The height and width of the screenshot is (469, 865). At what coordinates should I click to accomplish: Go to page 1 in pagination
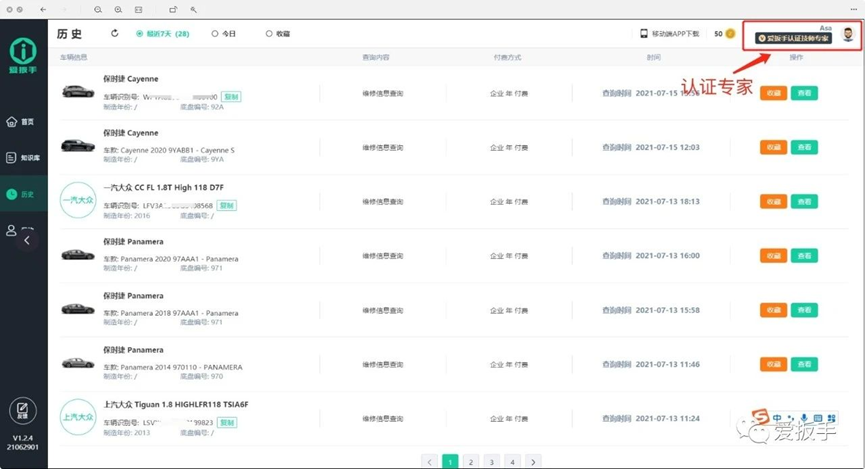[450, 462]
